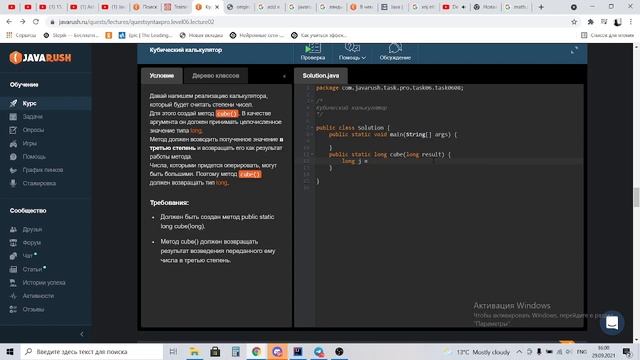Viewport: 640px width, 360px height.
Task: Open the taskbar clock and date
Action: point(603,351)
